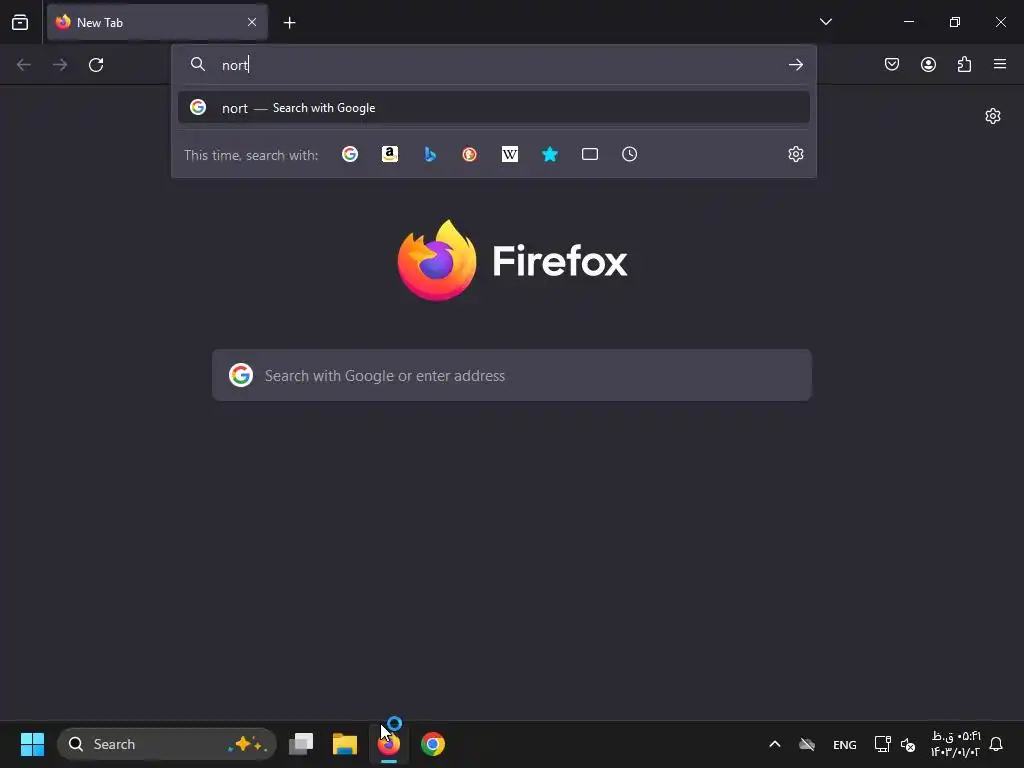This screenshot has width=1024, height=768.
Task: Switch ENG input language
Action: (844, 744)
